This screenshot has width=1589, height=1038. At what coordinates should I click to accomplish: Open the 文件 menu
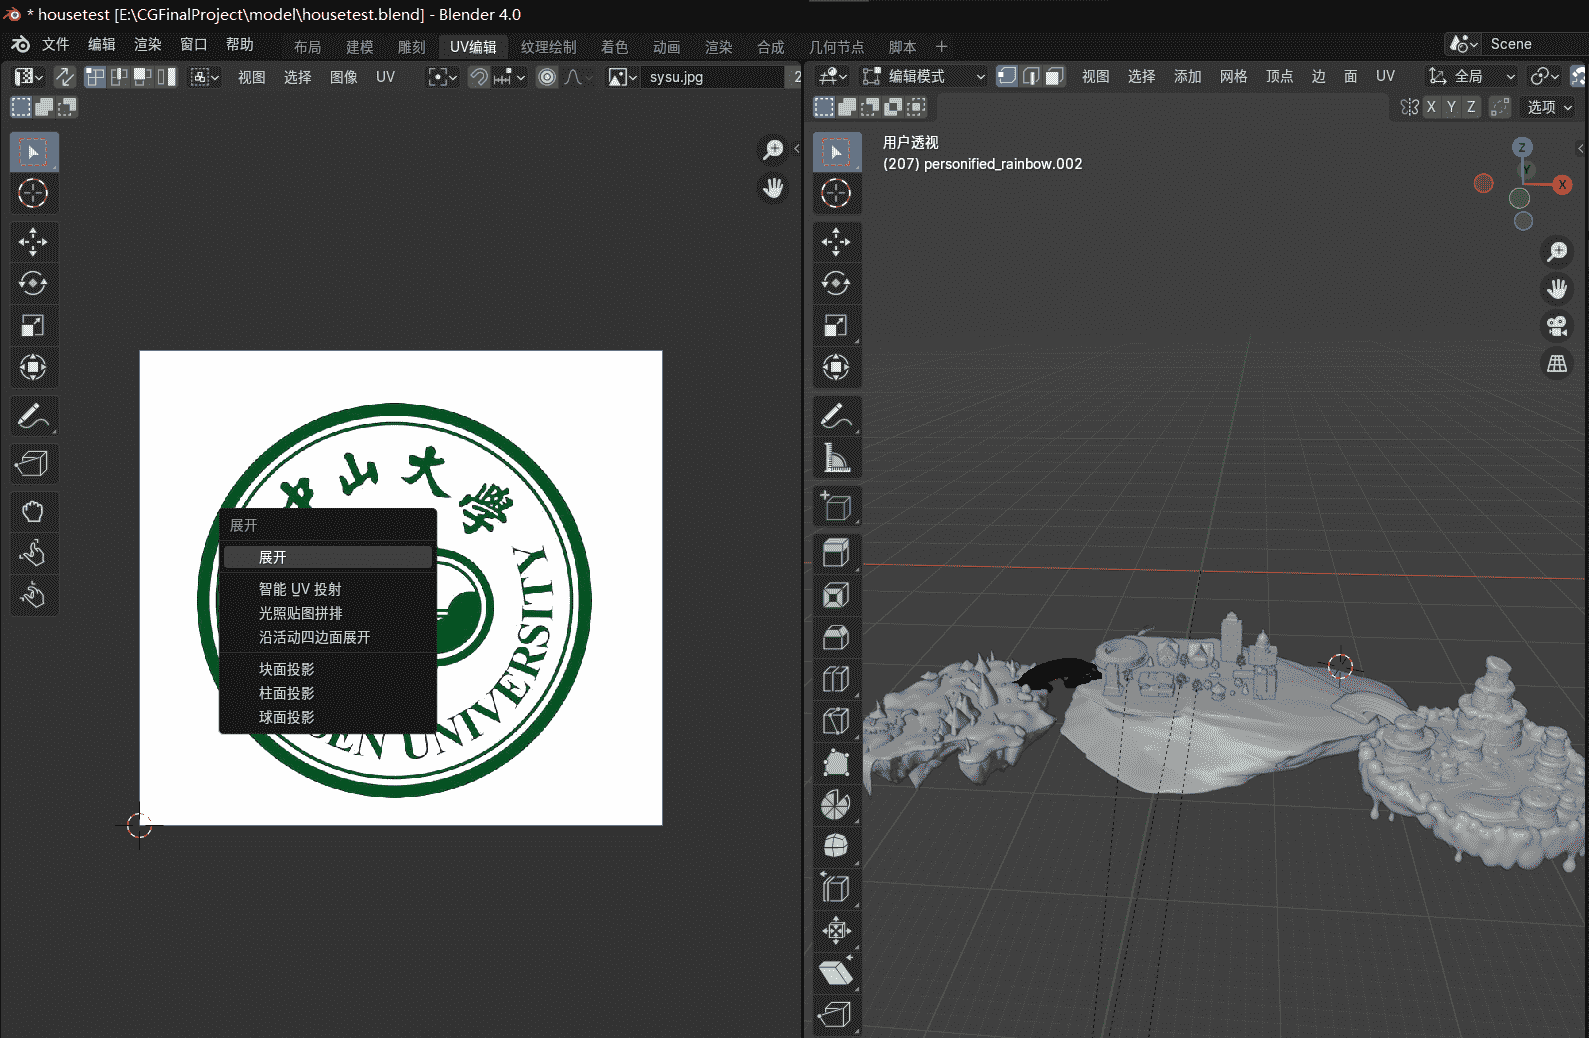click(x=55, y=44)
